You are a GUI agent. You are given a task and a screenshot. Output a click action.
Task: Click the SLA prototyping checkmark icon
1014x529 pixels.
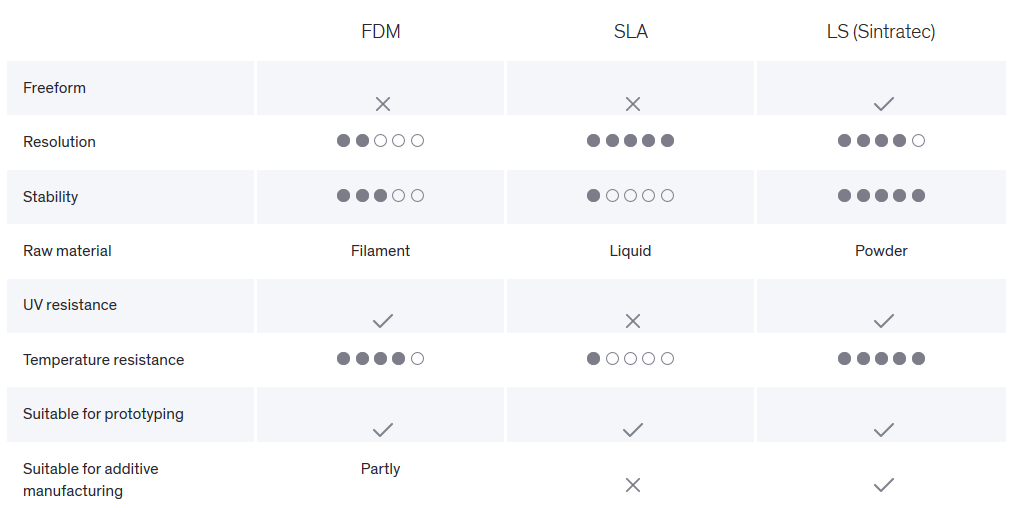(633, 430)
